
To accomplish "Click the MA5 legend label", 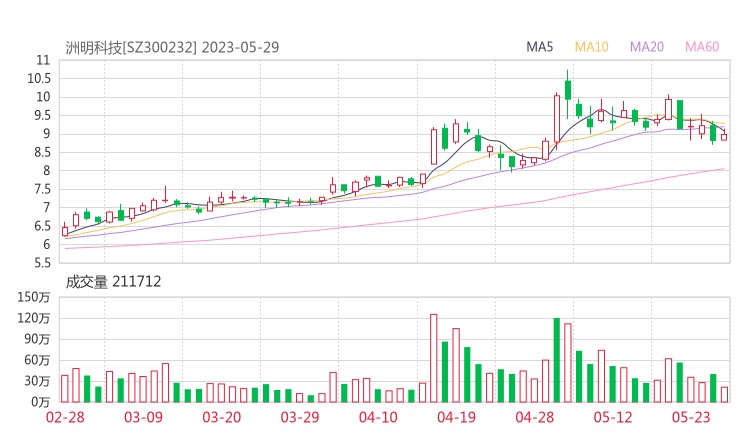I will 539,47.
